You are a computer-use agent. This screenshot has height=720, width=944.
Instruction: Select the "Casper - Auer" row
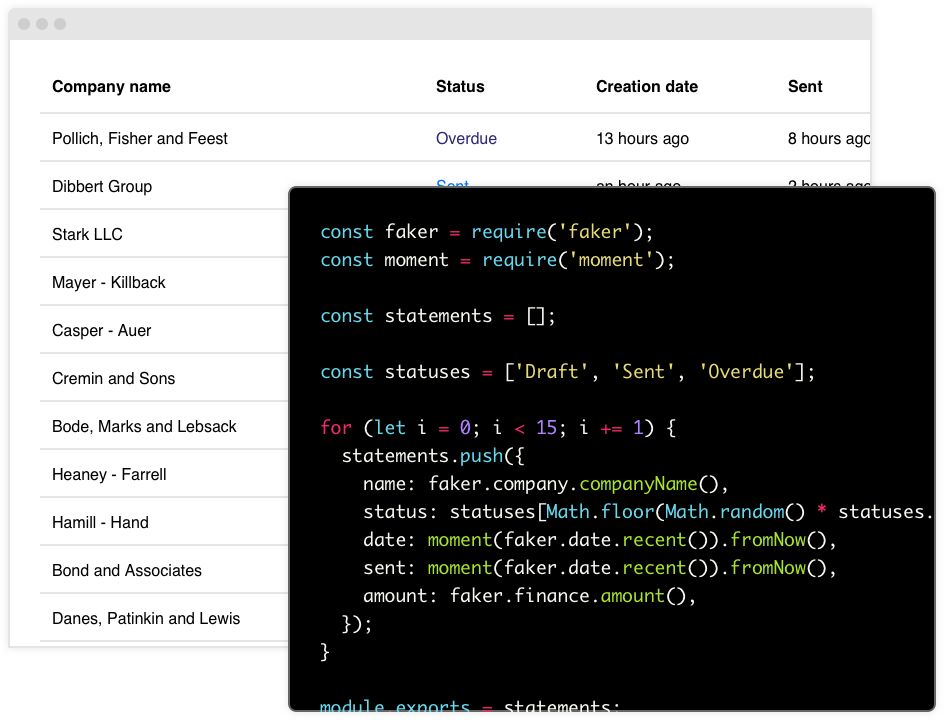tap(100, 330)
